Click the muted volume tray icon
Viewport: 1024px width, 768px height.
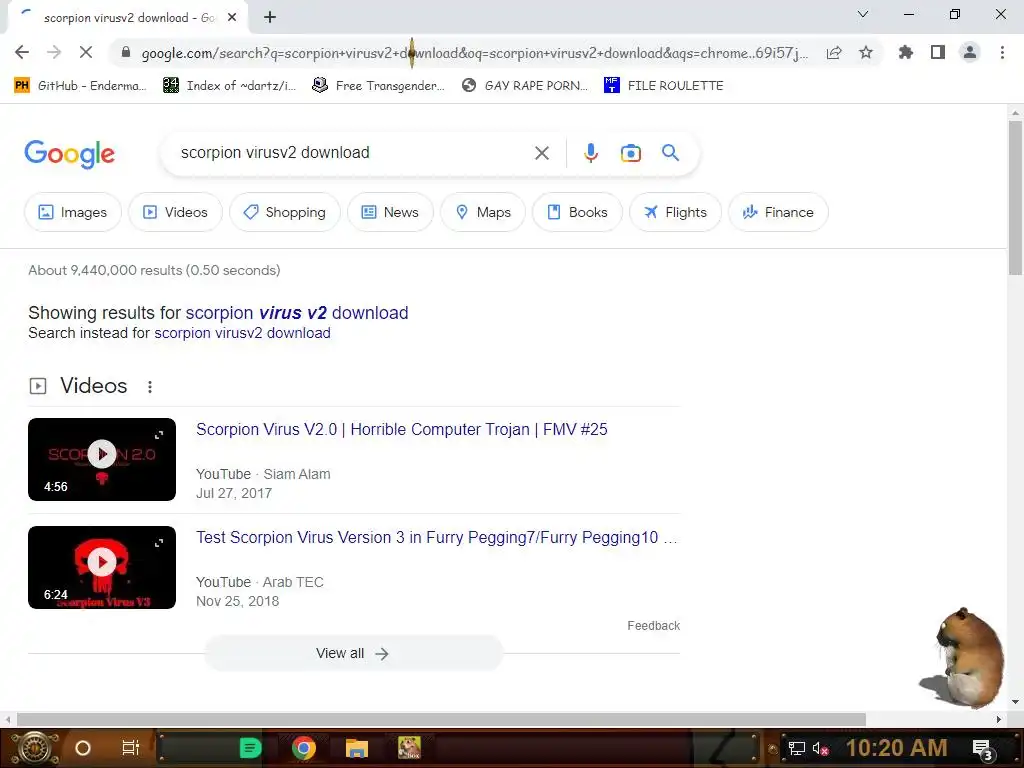(820, 748)
